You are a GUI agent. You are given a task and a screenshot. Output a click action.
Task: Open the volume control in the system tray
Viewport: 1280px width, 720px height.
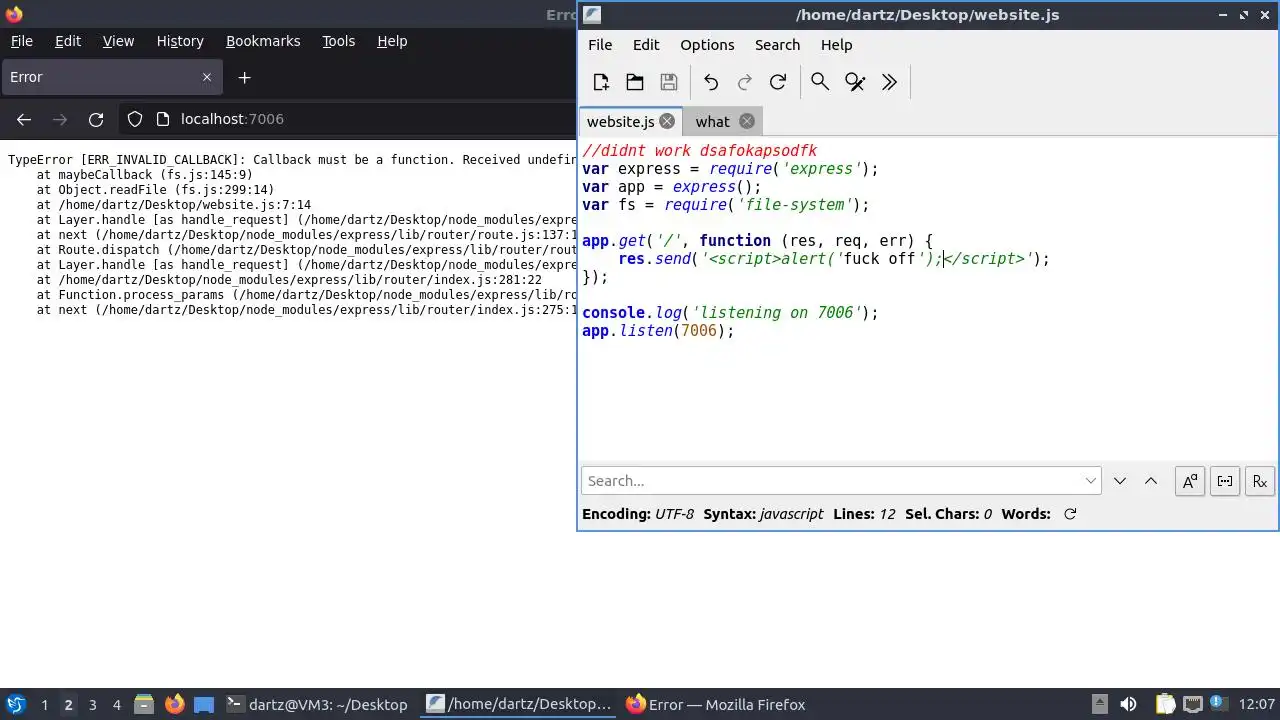click(x=1128, y=704)
